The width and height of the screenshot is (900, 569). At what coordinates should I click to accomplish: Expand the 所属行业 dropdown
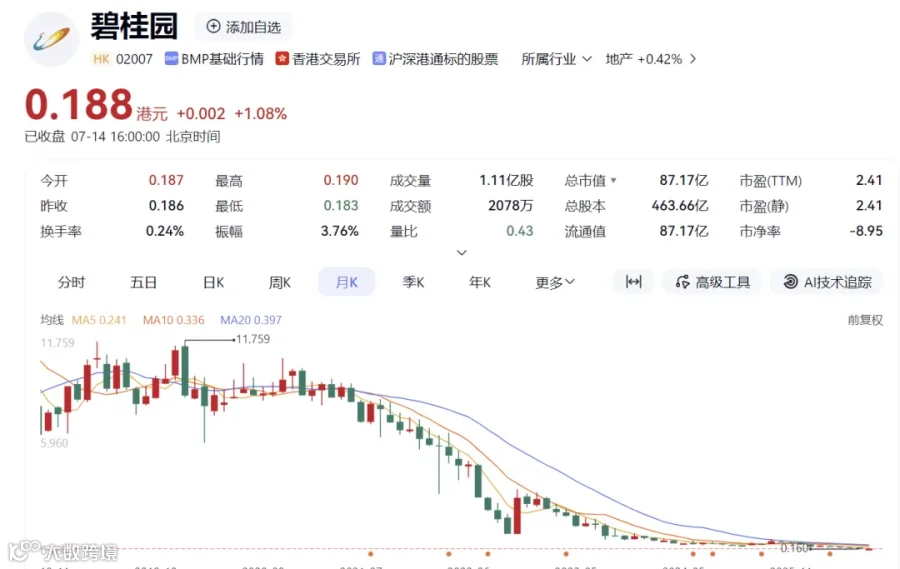[556, 59]
